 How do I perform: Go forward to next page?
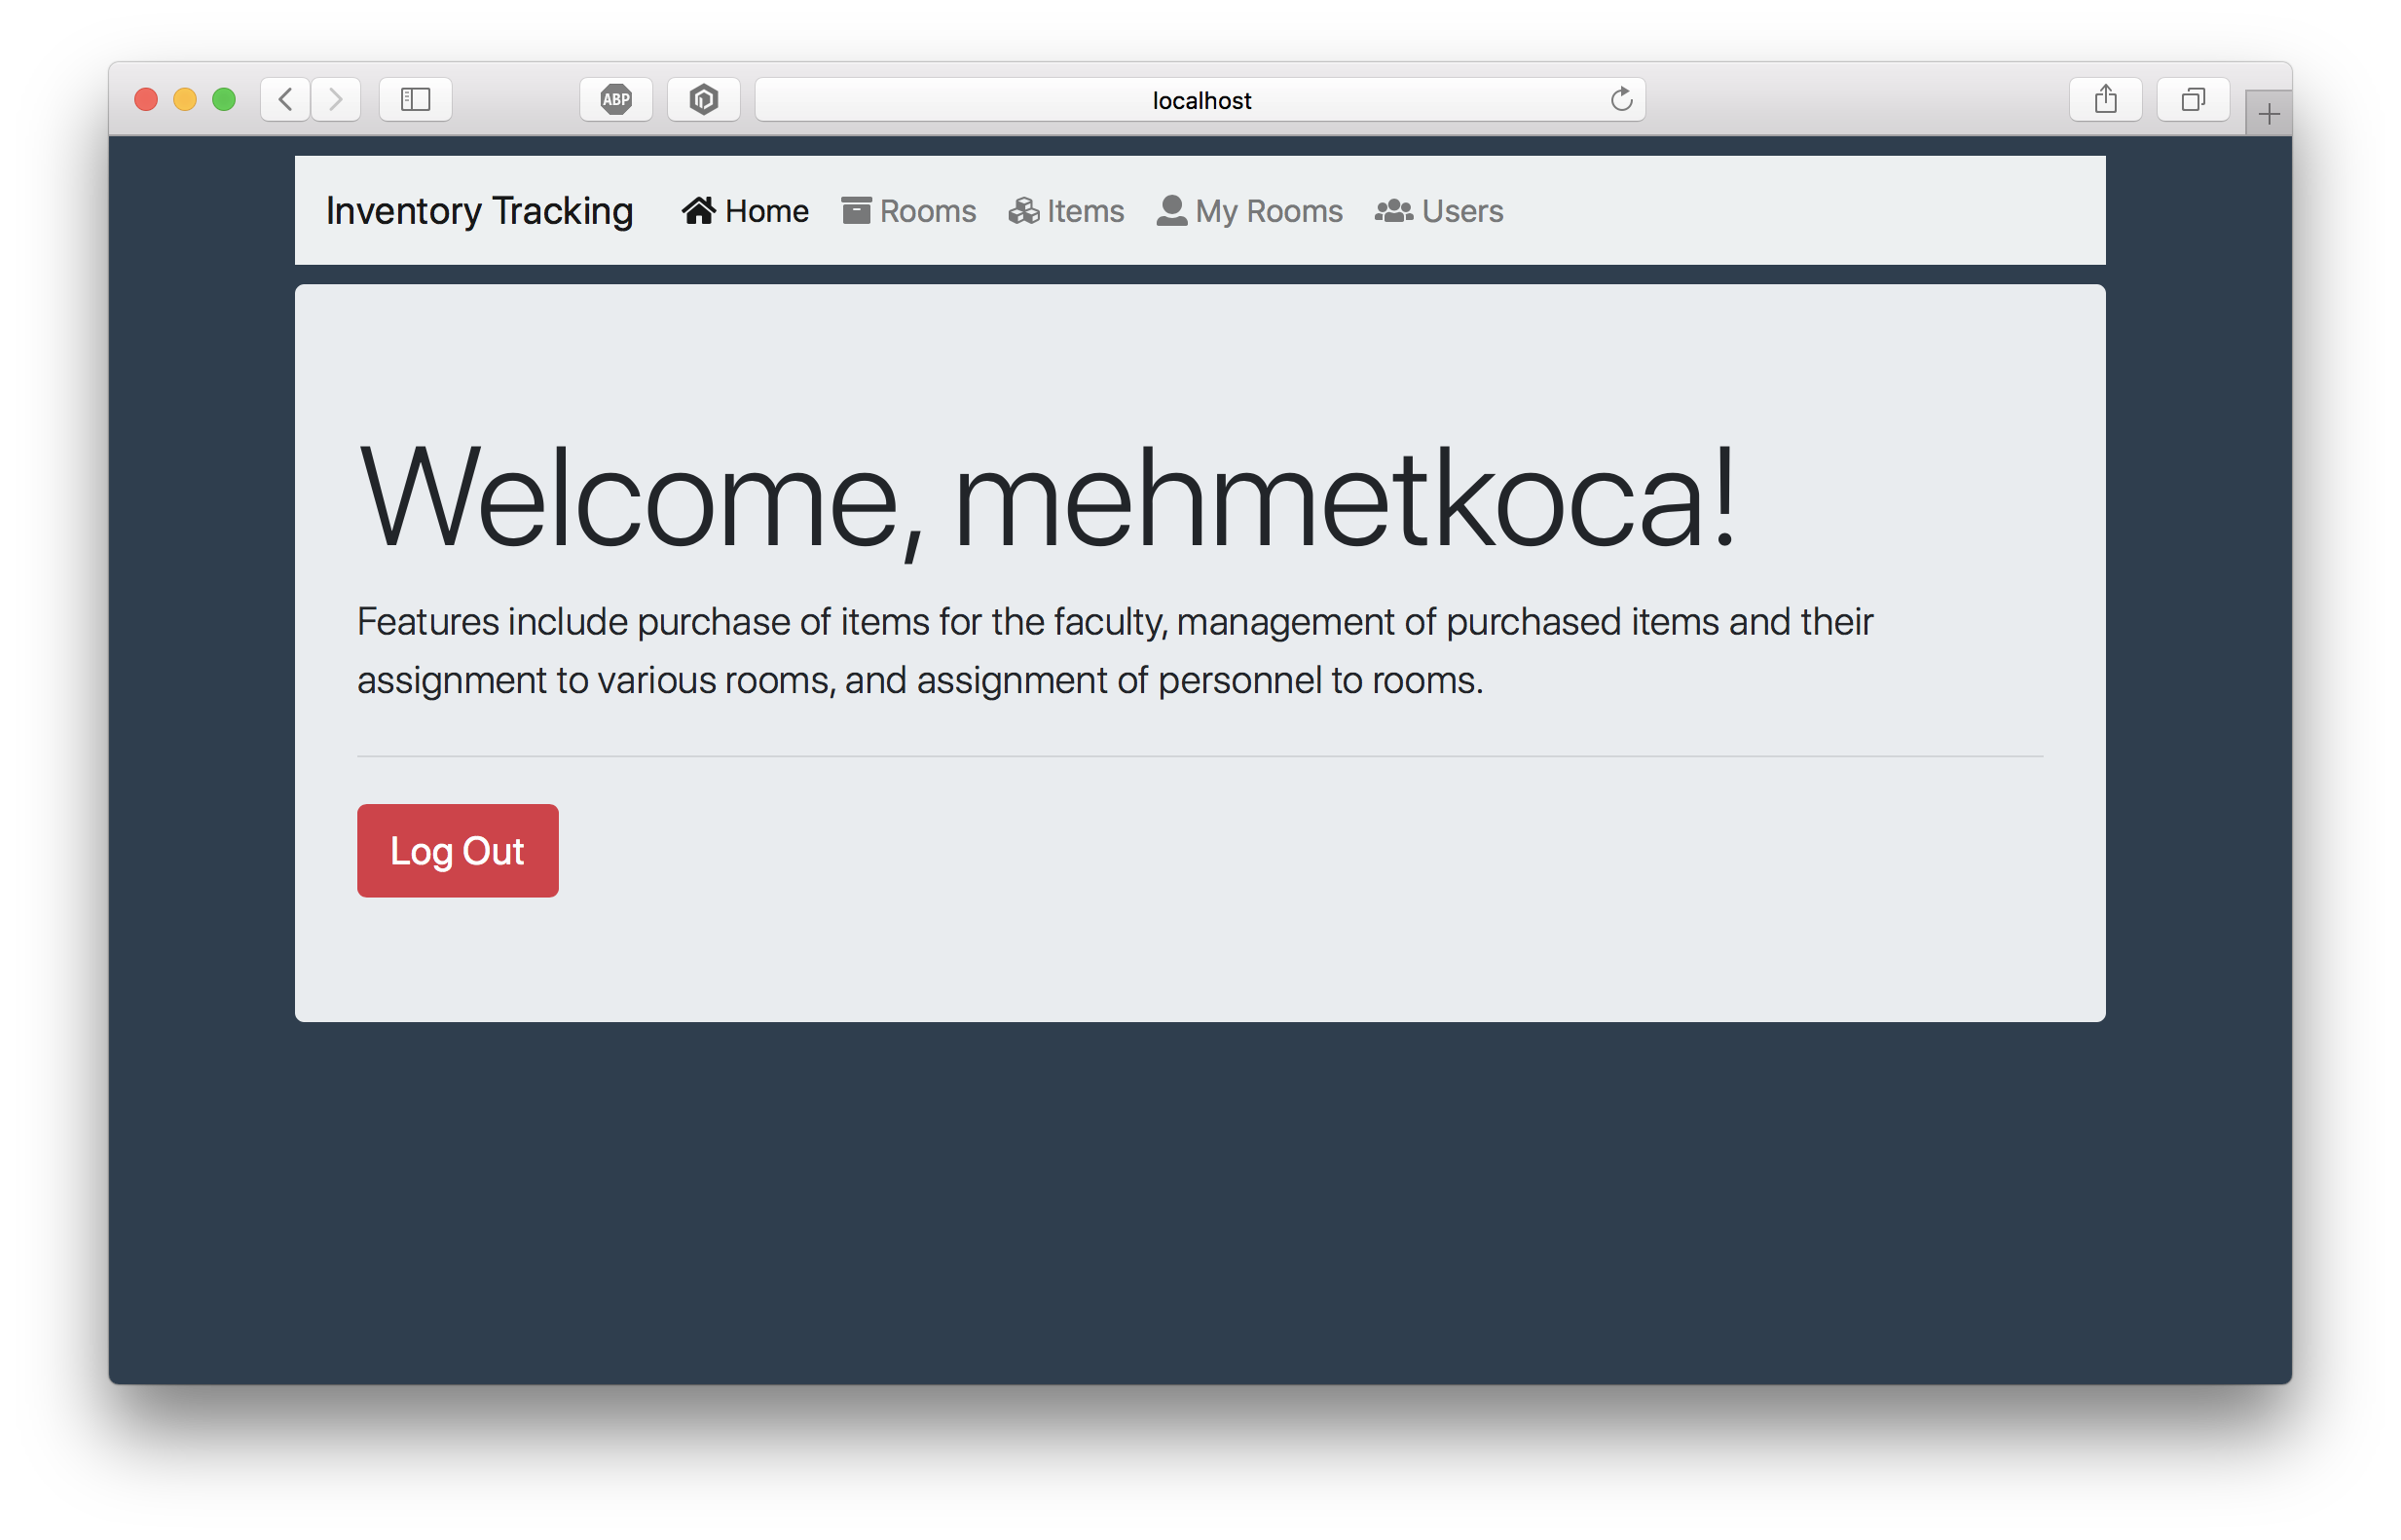[336, 100]
